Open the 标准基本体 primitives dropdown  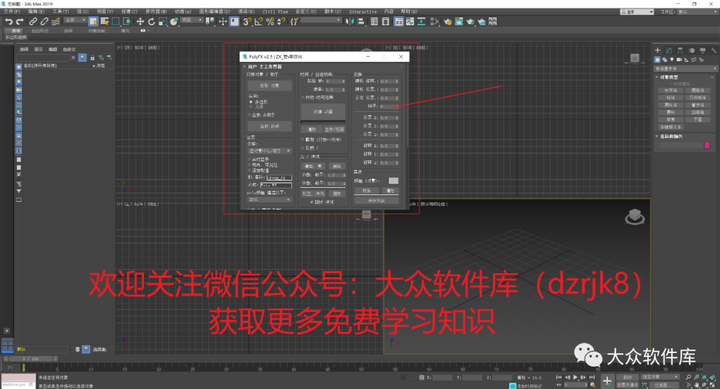coord(686,69)
